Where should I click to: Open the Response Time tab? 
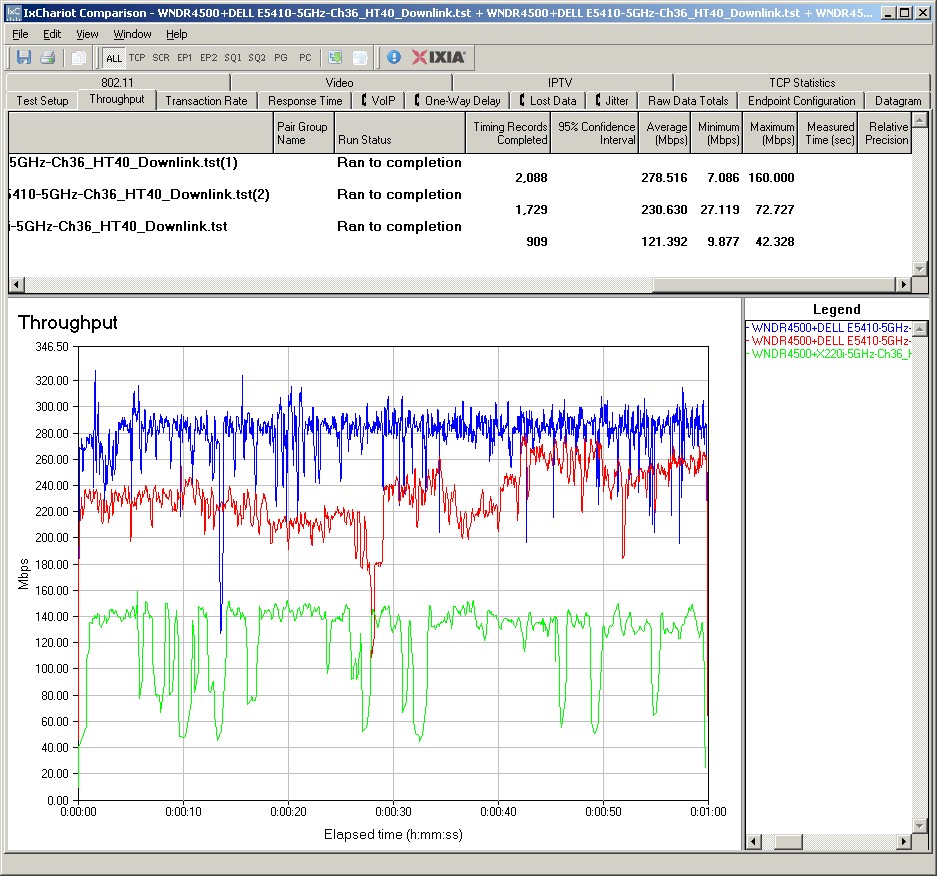(305, 101)
